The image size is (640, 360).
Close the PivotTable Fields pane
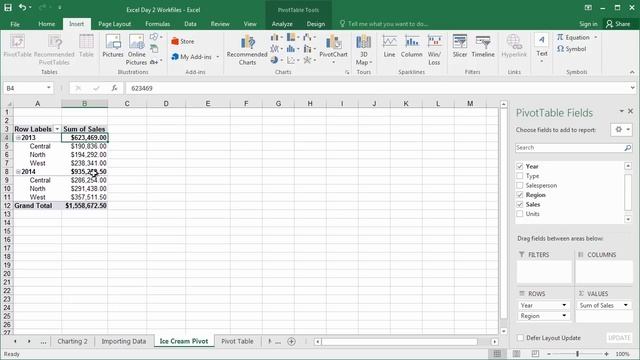pos(631,111)
